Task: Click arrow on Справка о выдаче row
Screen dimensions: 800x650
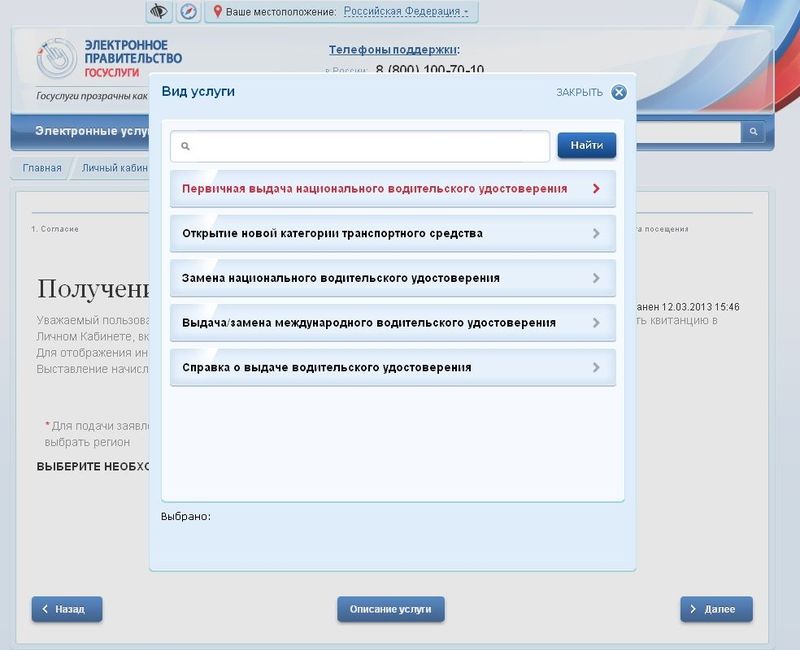Action: 596,367
